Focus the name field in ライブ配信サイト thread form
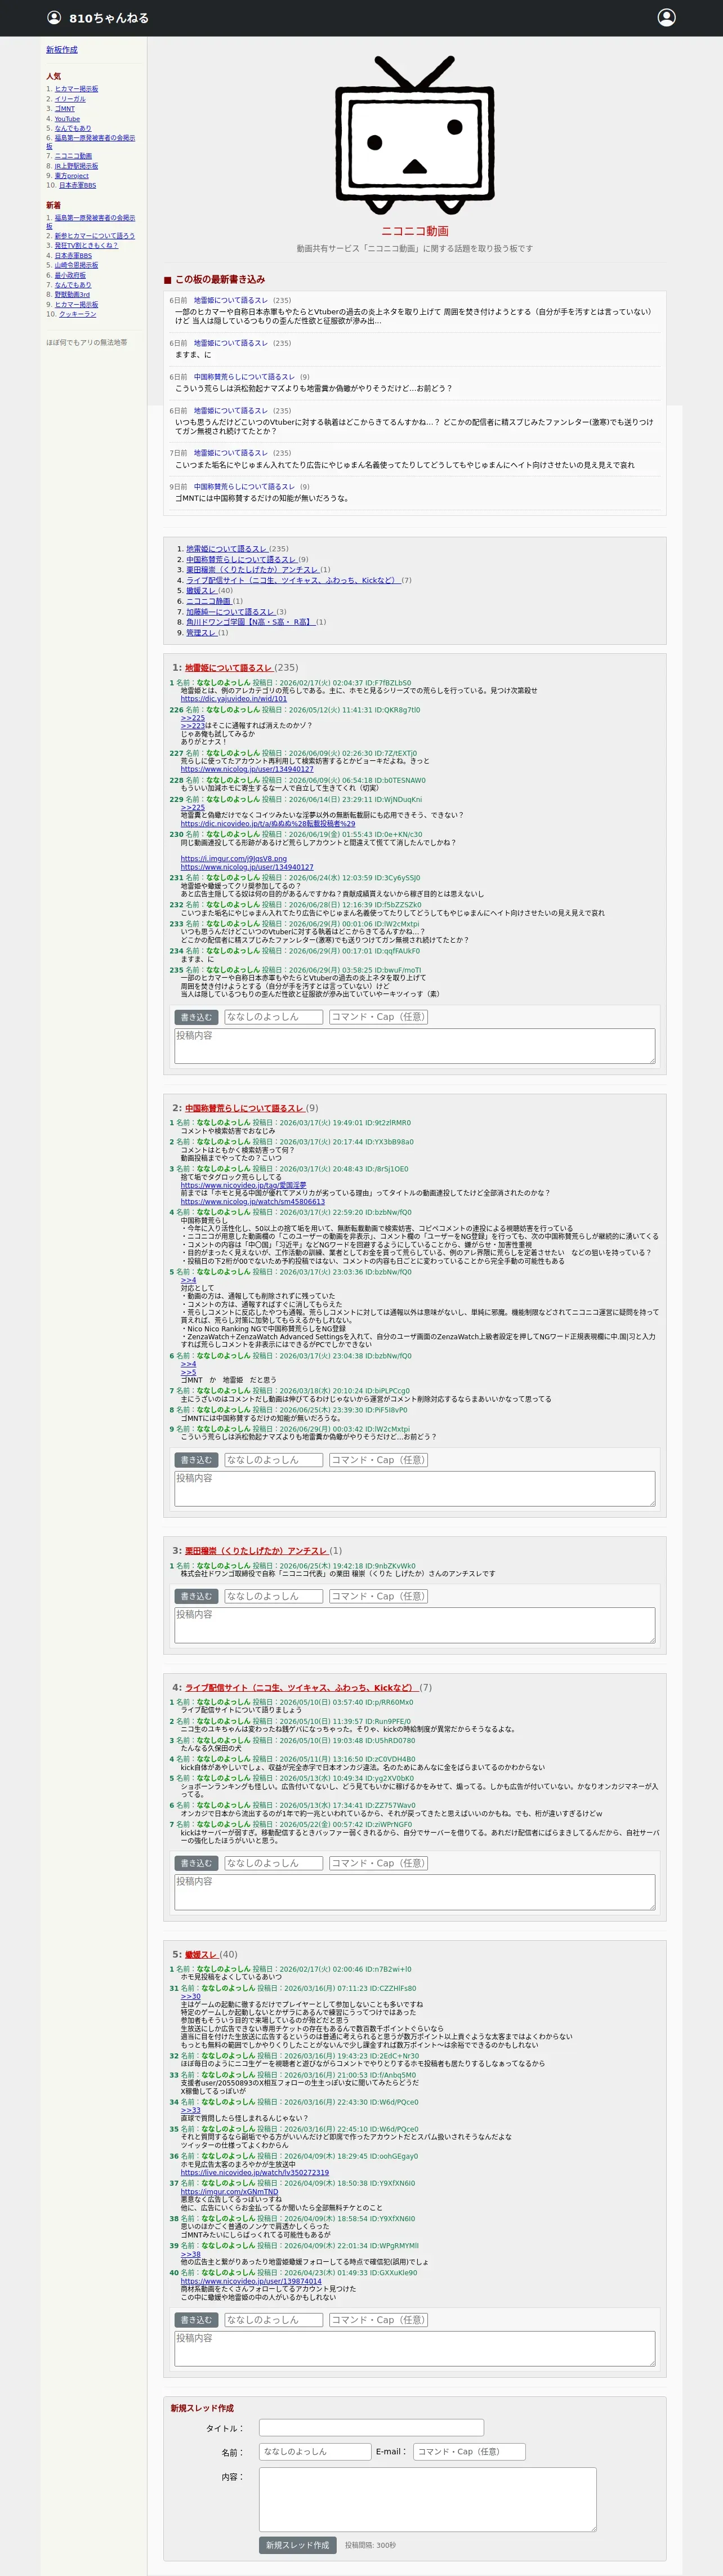Image resolution: width=723 pixels, height=2576 pixels. pos(273,1863)
